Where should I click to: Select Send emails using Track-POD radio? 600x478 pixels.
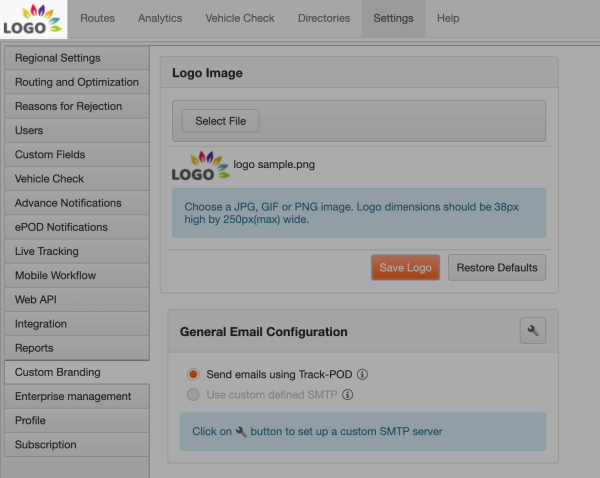193,374
